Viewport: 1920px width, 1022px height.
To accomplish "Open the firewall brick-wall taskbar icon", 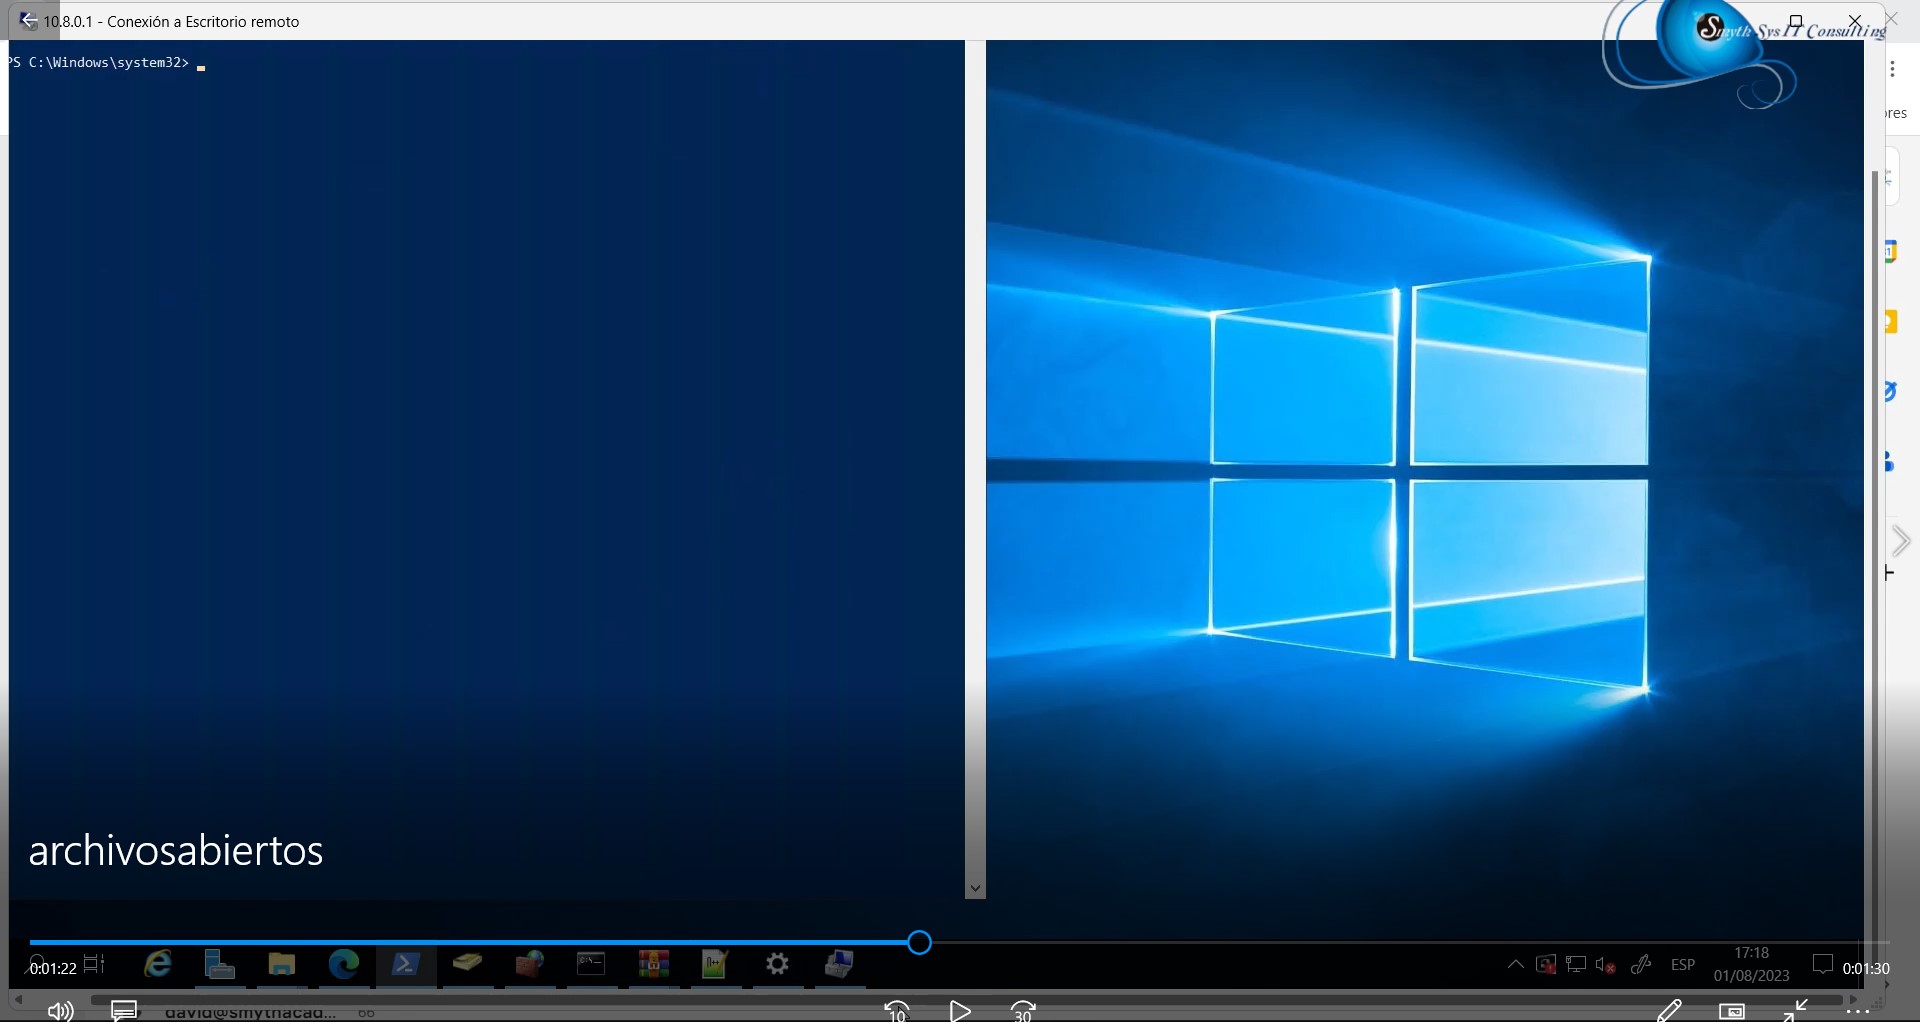I will [529, 964].
